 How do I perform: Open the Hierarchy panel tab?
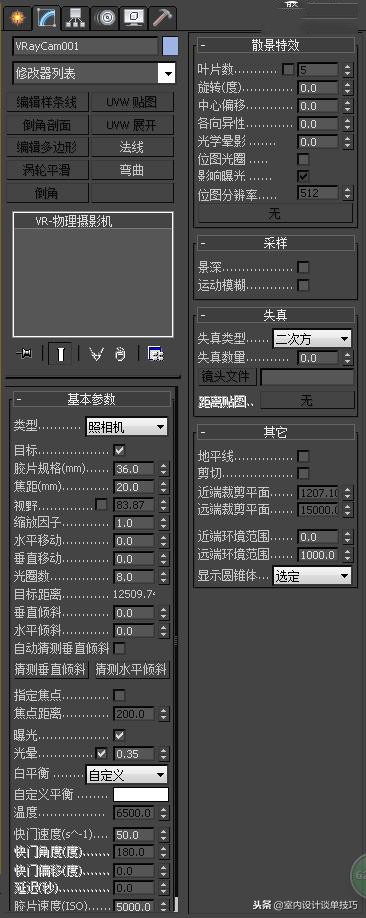click(76, 18)
